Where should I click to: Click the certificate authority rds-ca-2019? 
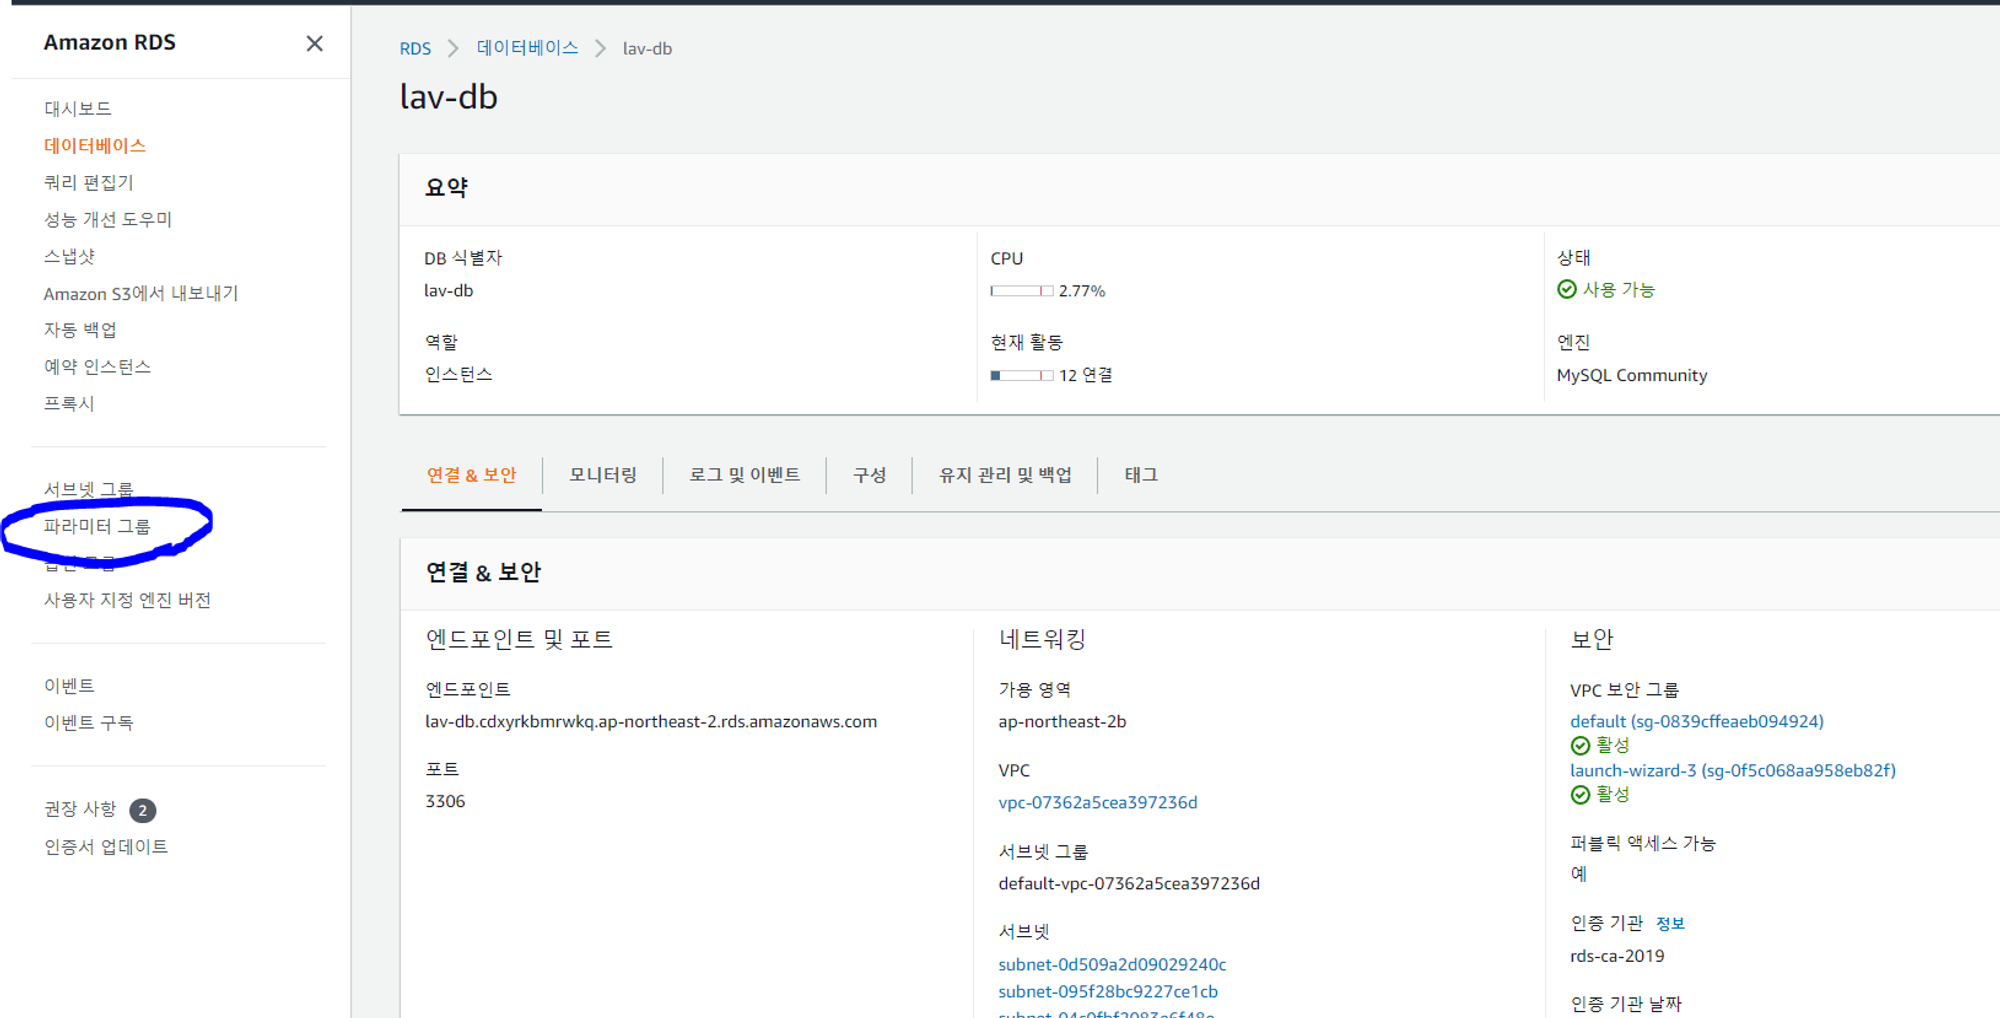1617,955
